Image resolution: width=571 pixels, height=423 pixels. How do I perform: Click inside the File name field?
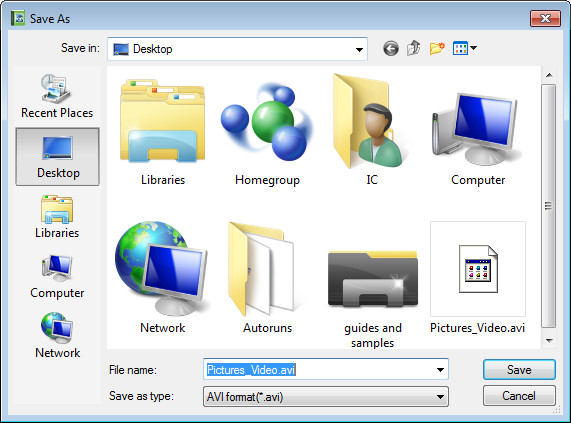point(326,370)
